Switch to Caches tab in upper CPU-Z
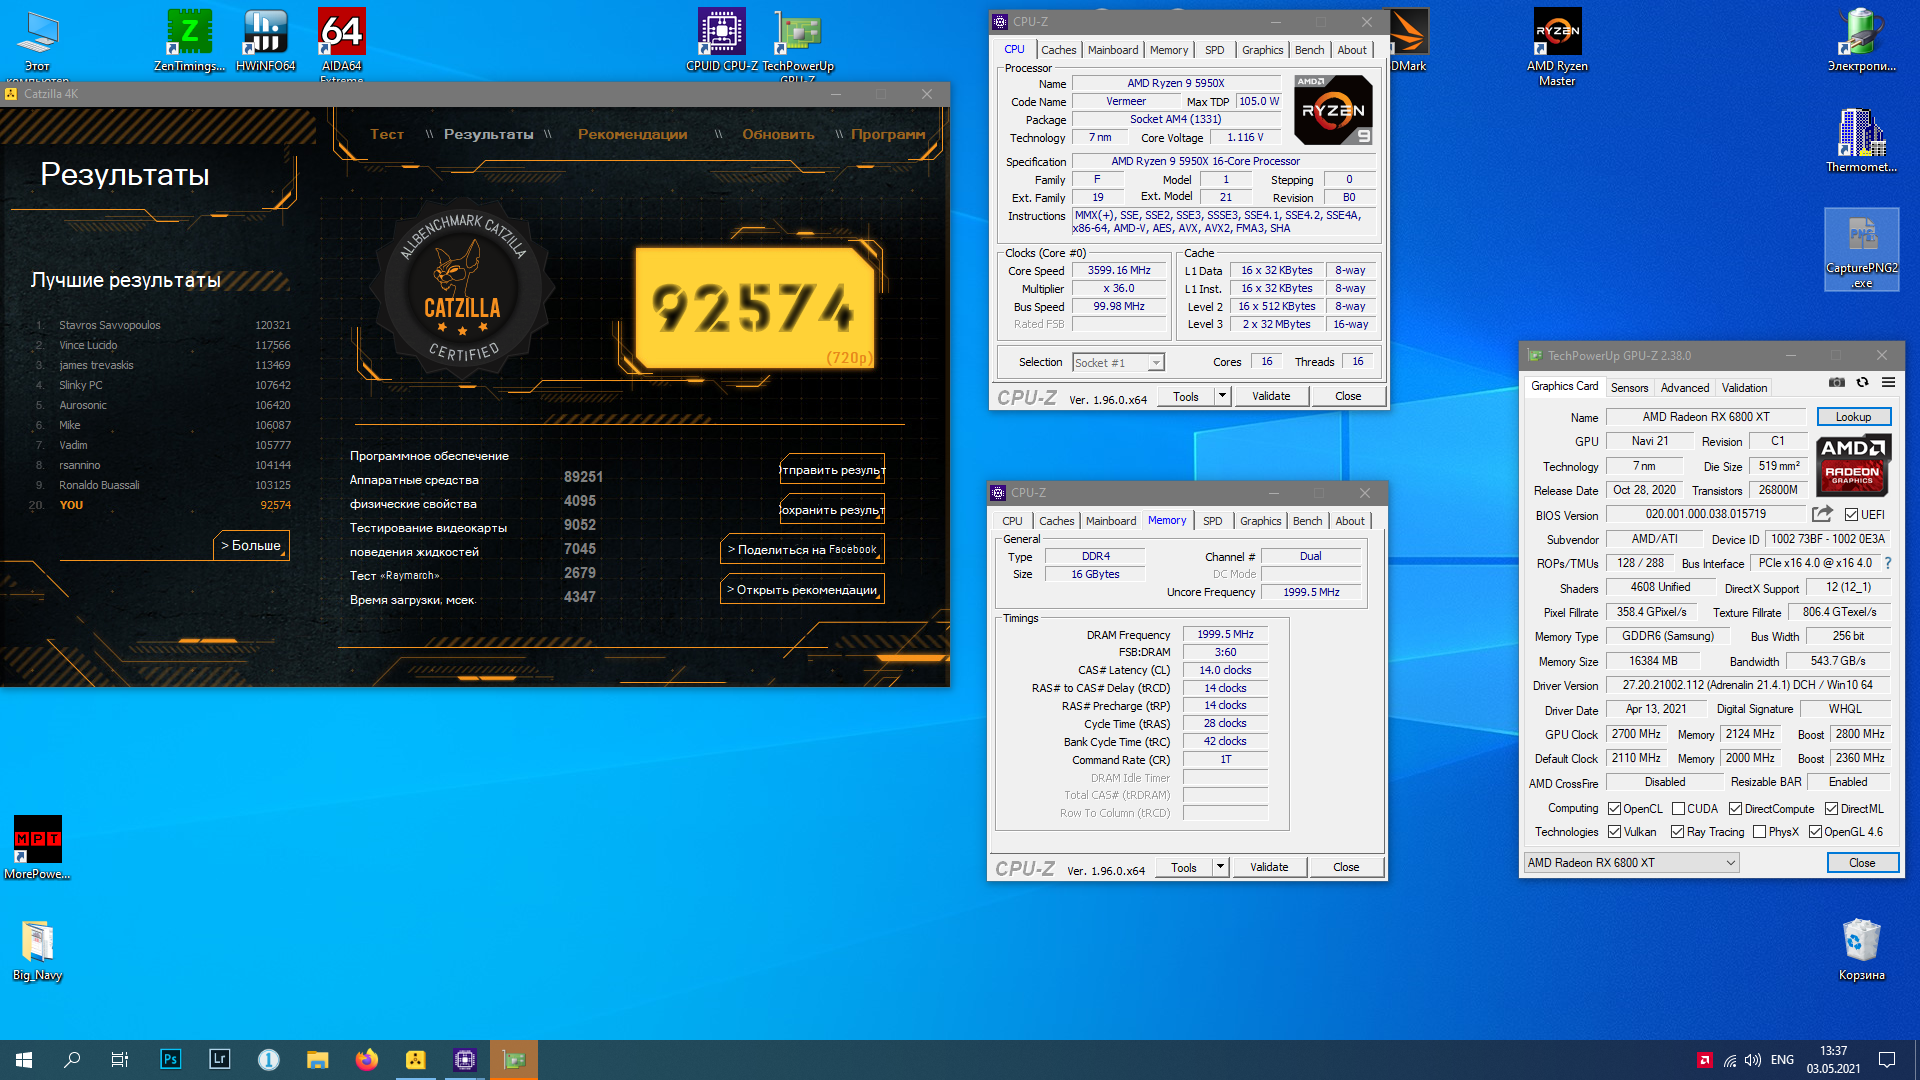 pos(1058,50)
